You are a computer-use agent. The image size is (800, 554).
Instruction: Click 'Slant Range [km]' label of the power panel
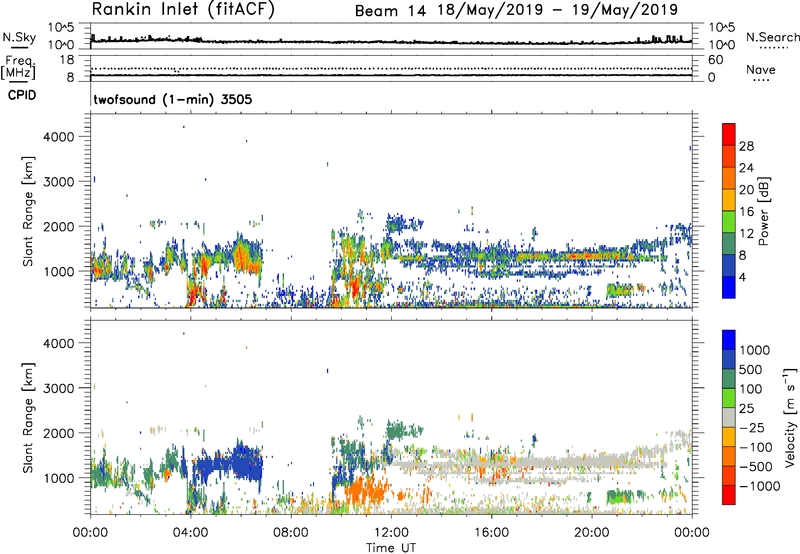click(x=28, y=211)
